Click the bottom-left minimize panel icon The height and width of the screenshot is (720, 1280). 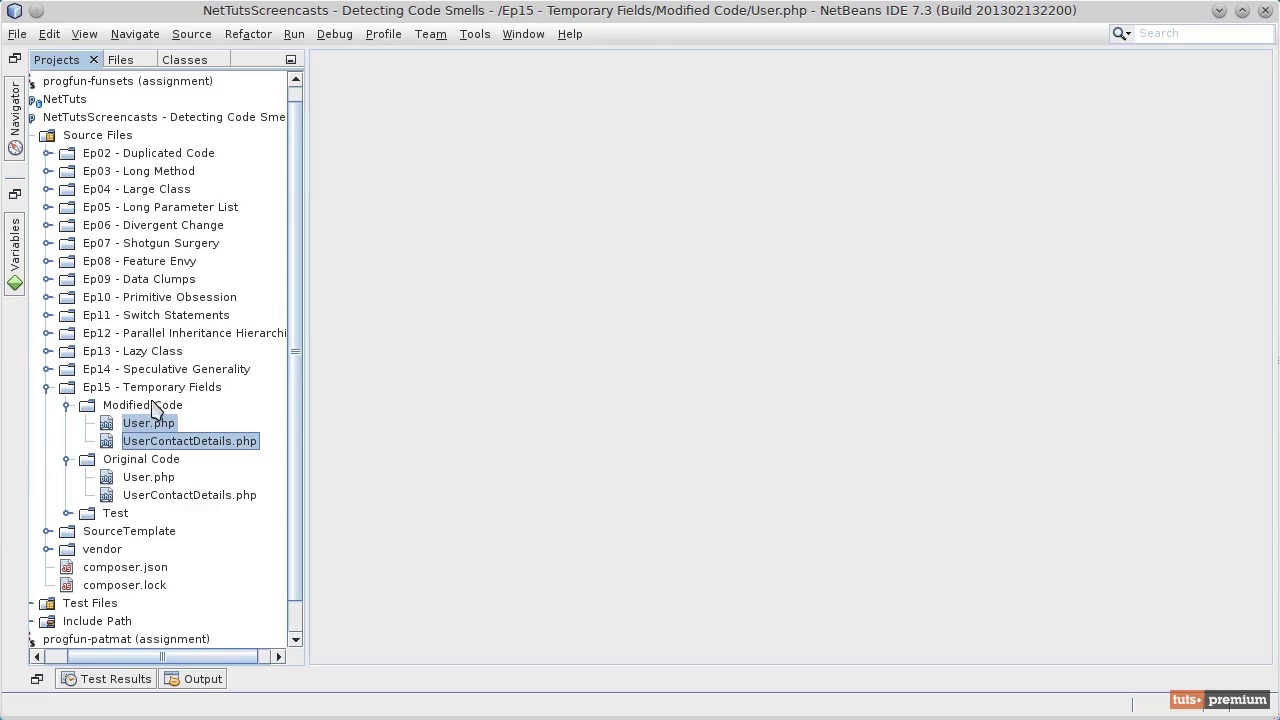pos(37,679)
